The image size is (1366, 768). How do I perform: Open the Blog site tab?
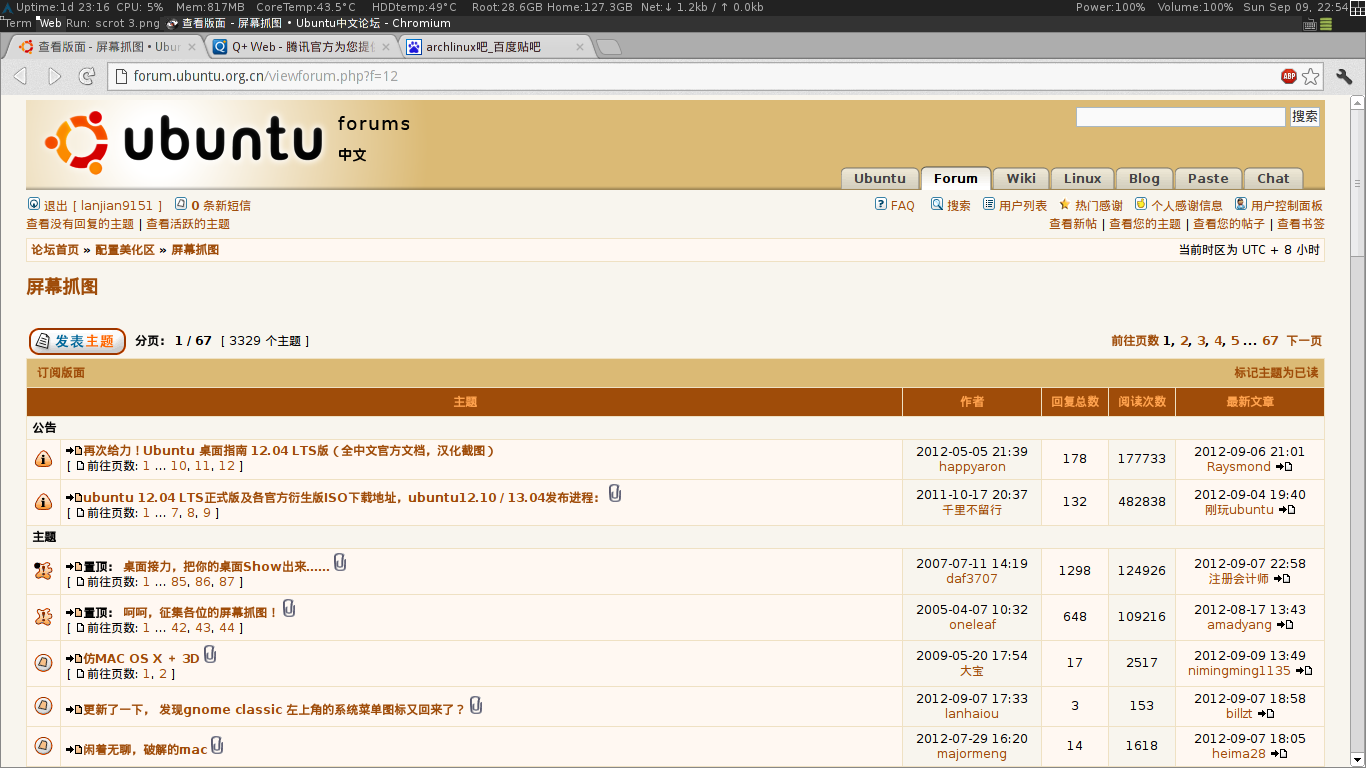pyautogui.click(x=1144, y=179)
